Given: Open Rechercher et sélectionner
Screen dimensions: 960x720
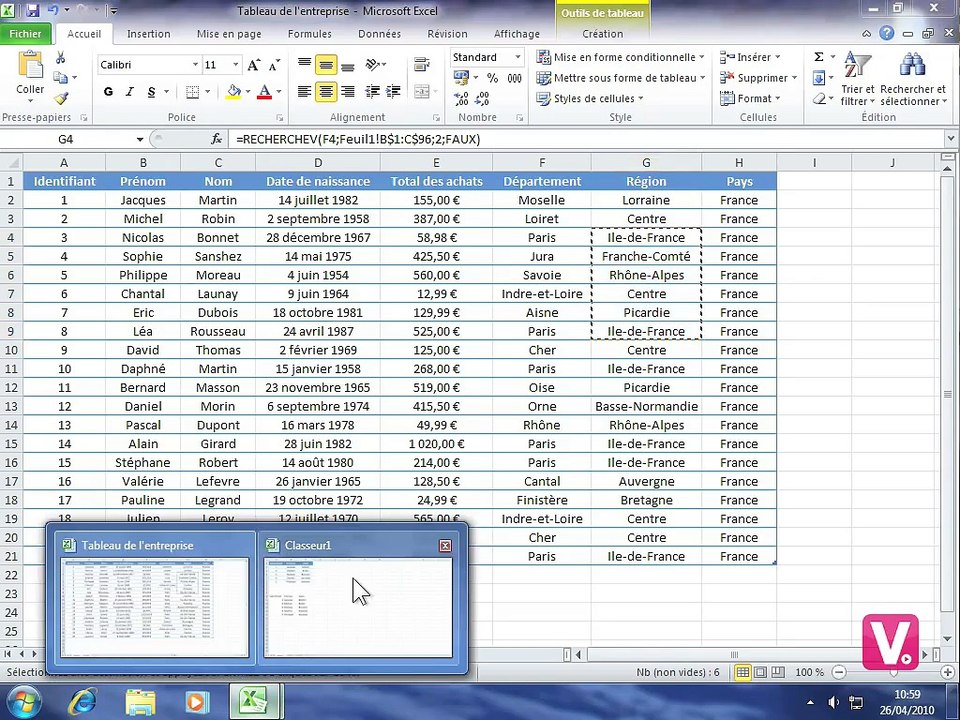Looking at the screenshot, I should coord(913,79).
